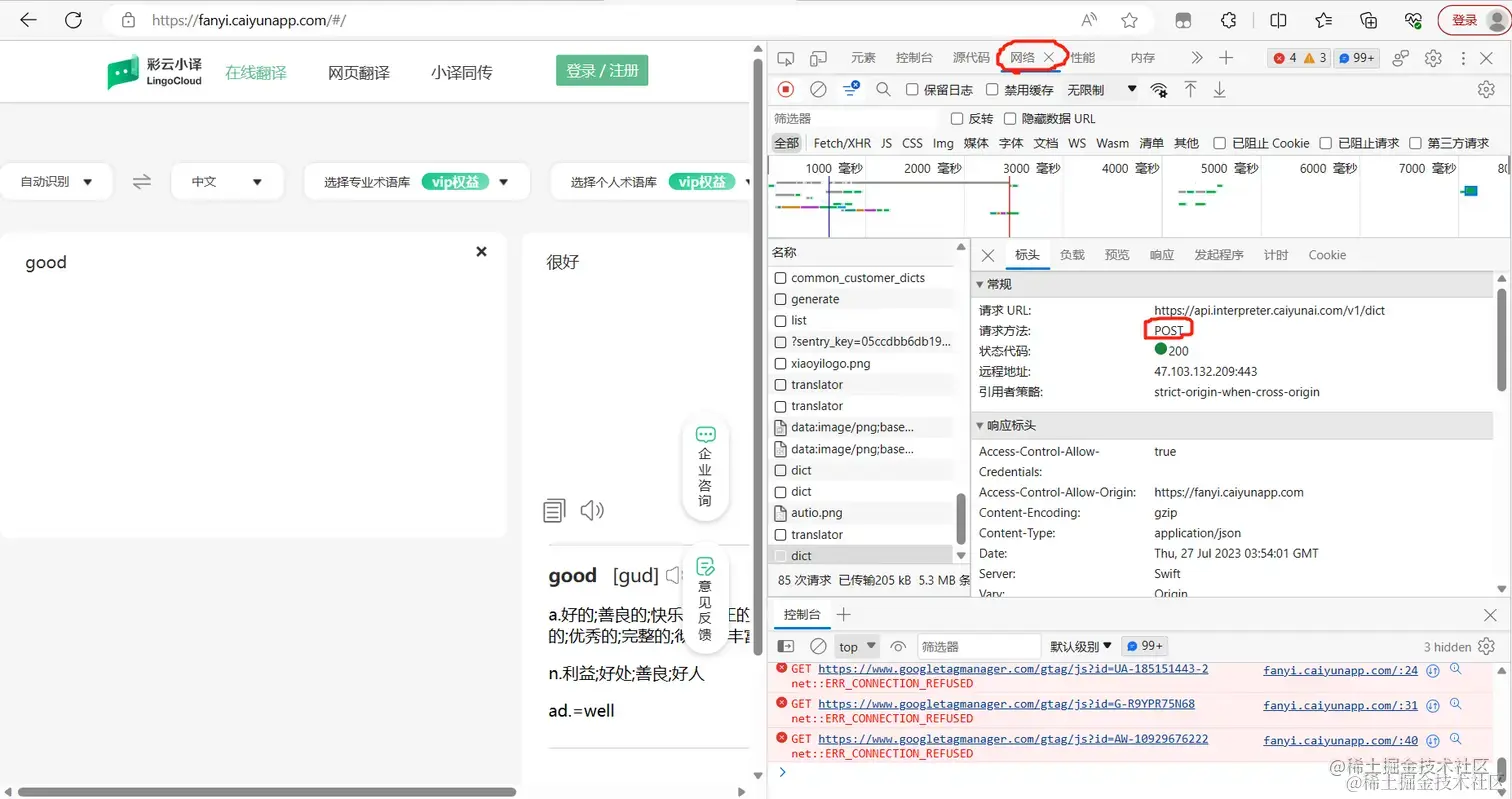Close the request details pane
Image resolution: width=1512 pixels, height=799 pixels.
point(988,255)
